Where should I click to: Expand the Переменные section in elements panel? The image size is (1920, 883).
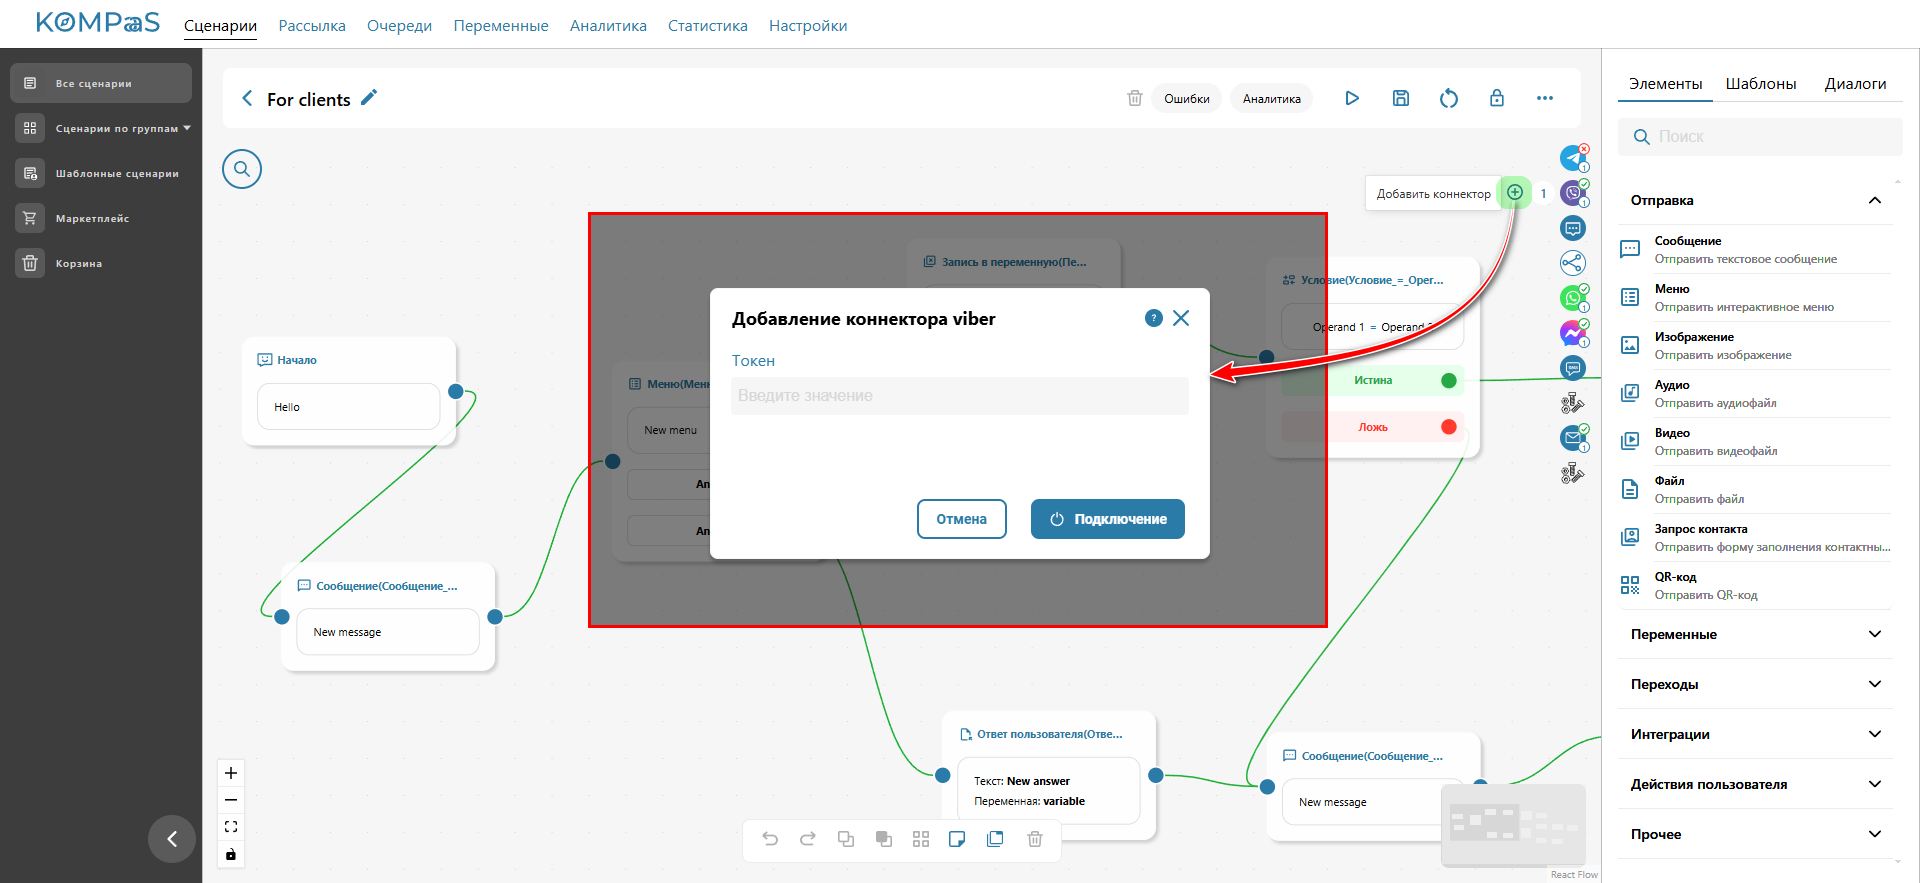tap(1755, 634)
